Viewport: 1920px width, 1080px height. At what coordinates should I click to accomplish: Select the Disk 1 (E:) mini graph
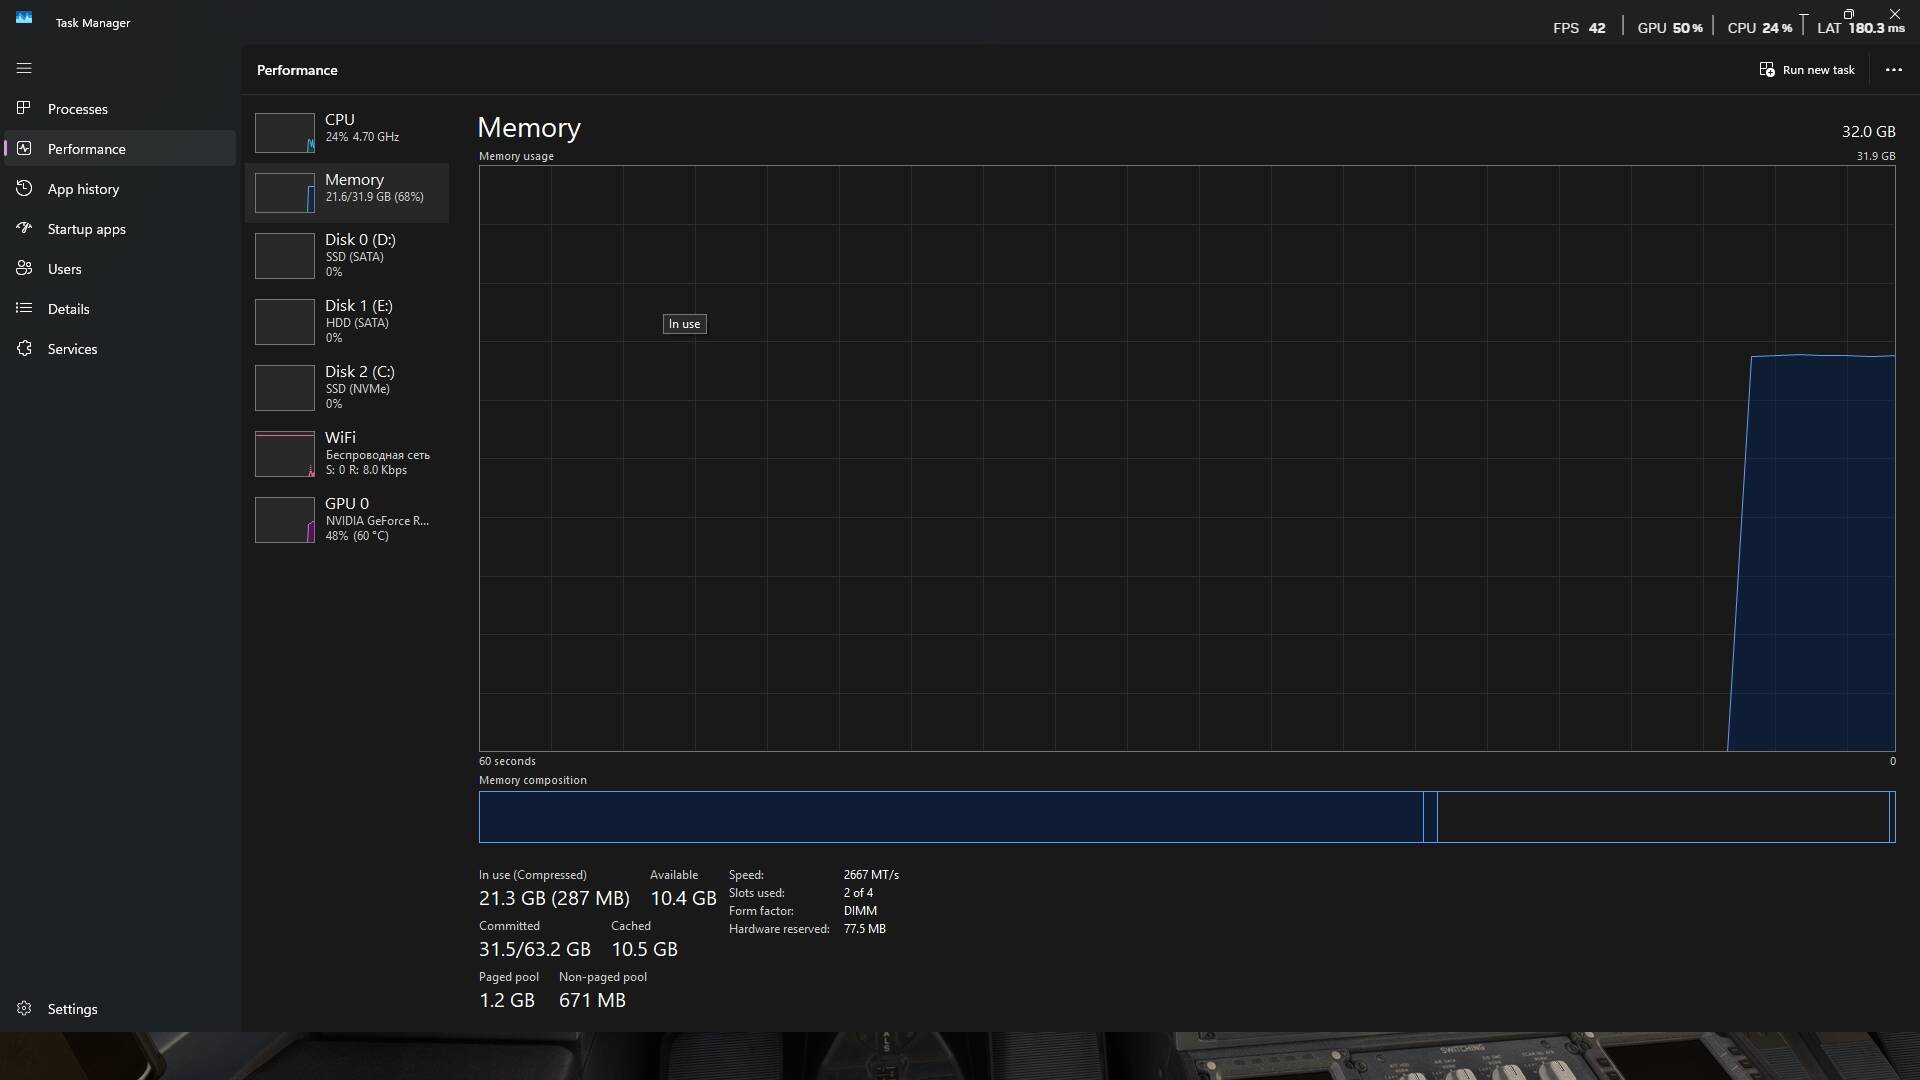pyautogui.click(x=285, y=322)
